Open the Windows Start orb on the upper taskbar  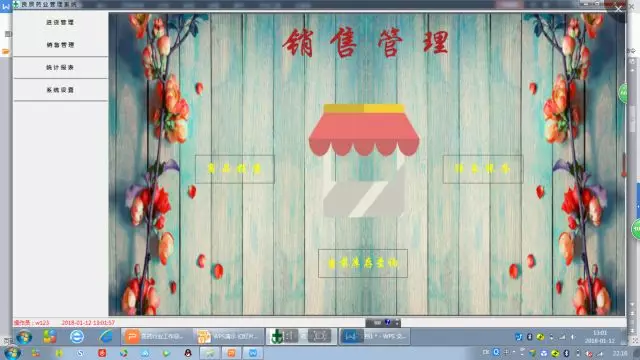(24, 337)
